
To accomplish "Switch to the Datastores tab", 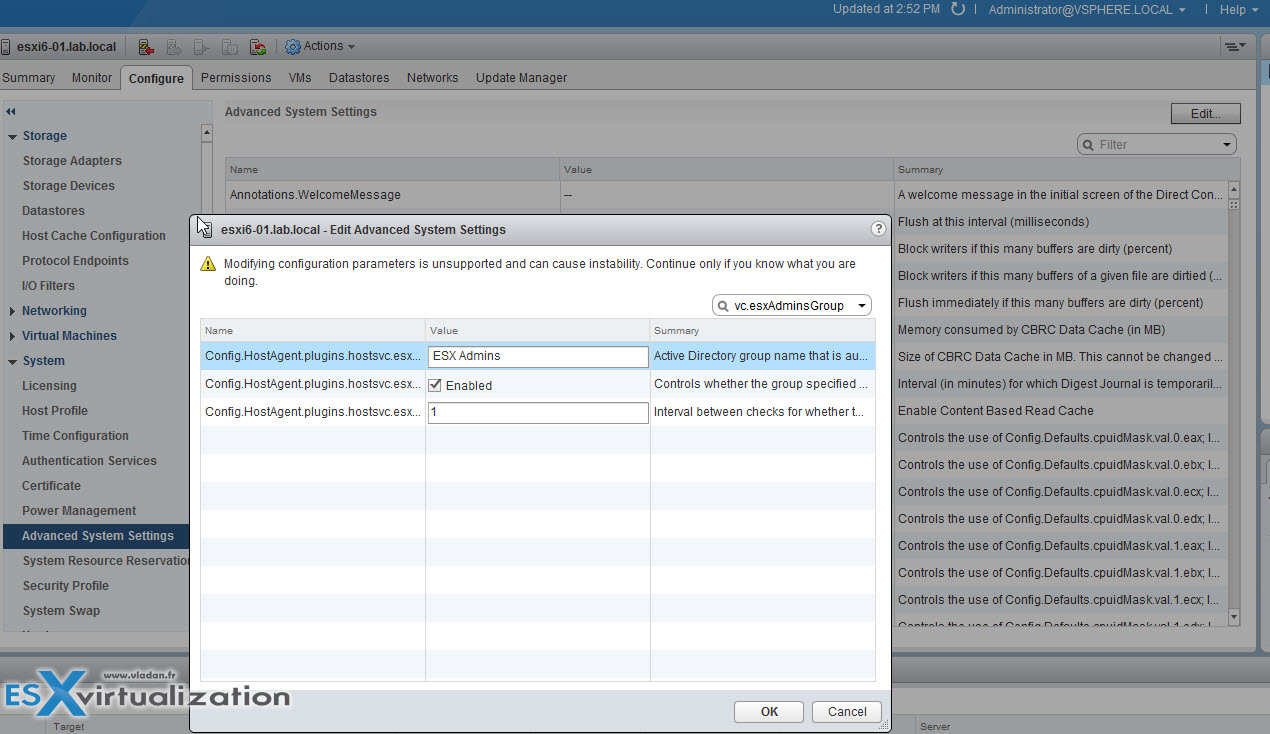I will tap(358, 77).
